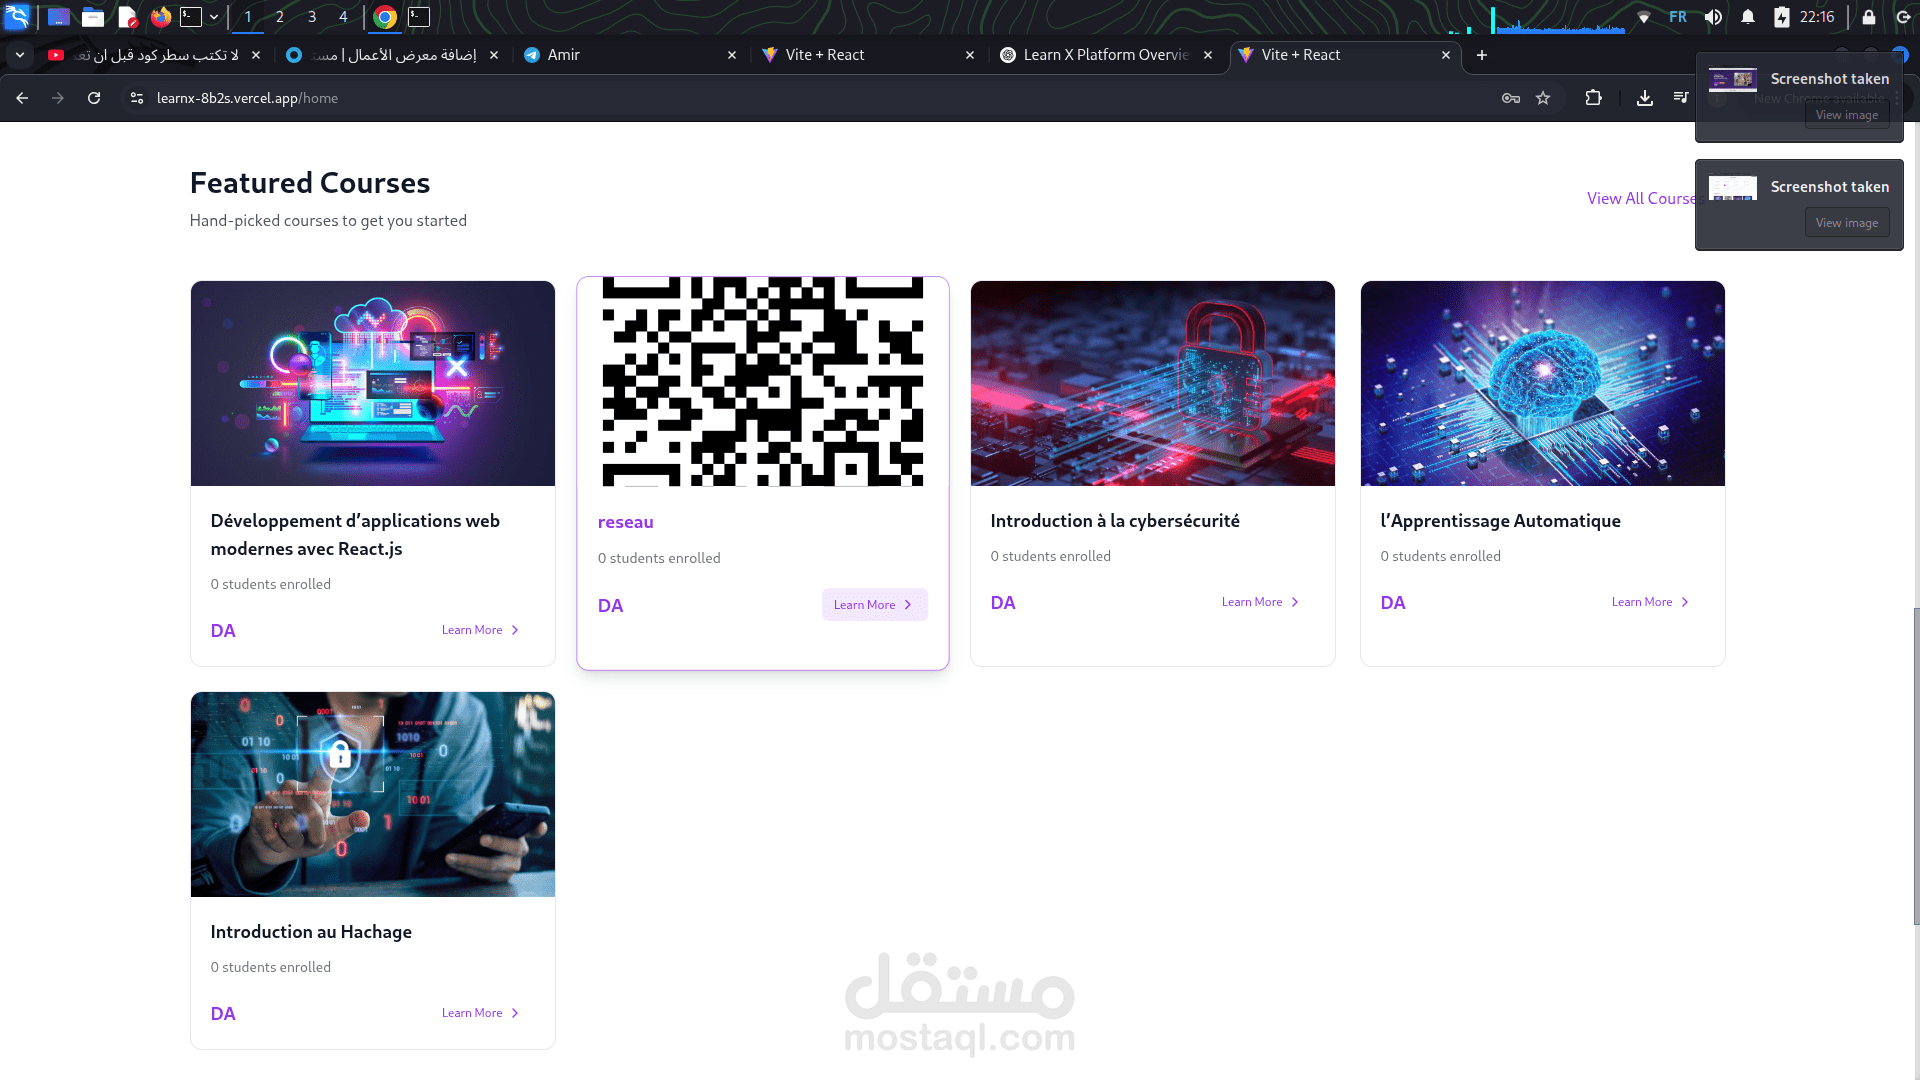Click the 22:16 clock in the panel
The height and width of the screenshot is (1080, 1920).
1817,17
